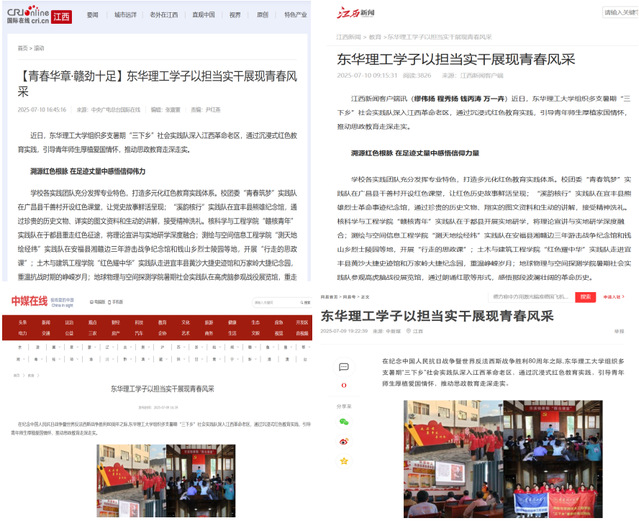639x531 pixels.
Task: Go to 教育 in Jiangxi News breadcrumb
Action: point(375,37)
